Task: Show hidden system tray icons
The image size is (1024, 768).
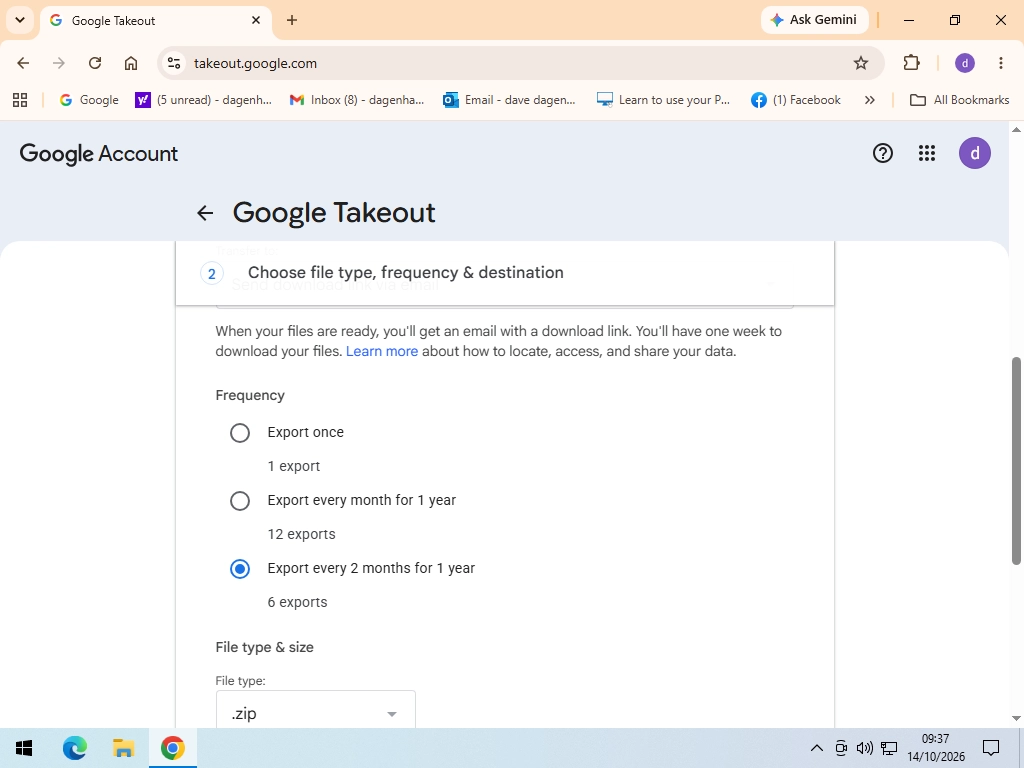Action: pyautogui.click(x=816, y=748)
